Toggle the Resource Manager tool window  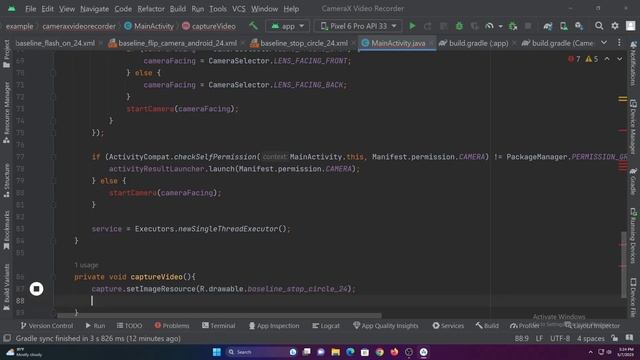point(7,112)
